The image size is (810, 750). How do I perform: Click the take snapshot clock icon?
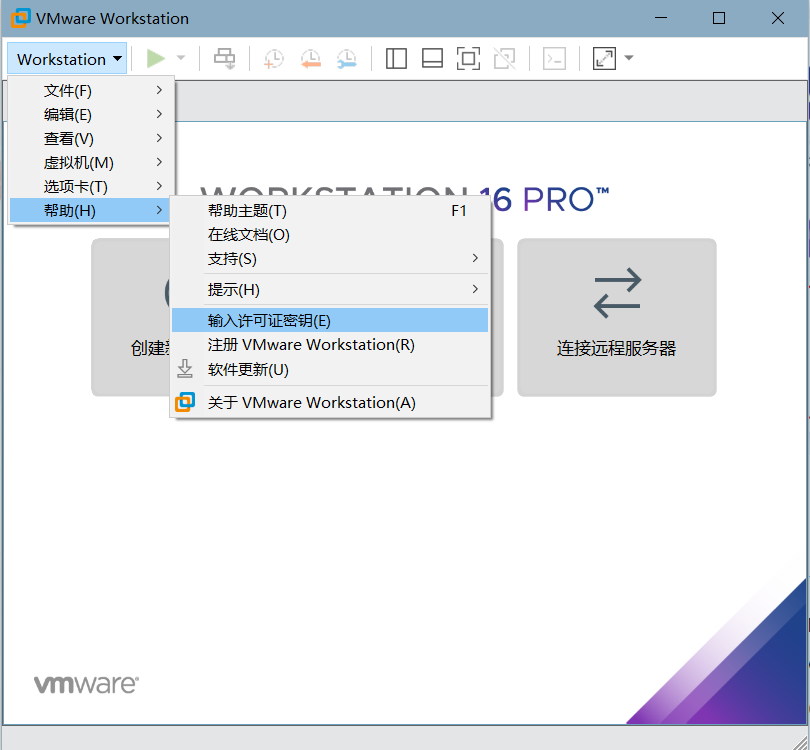(273, 58)
